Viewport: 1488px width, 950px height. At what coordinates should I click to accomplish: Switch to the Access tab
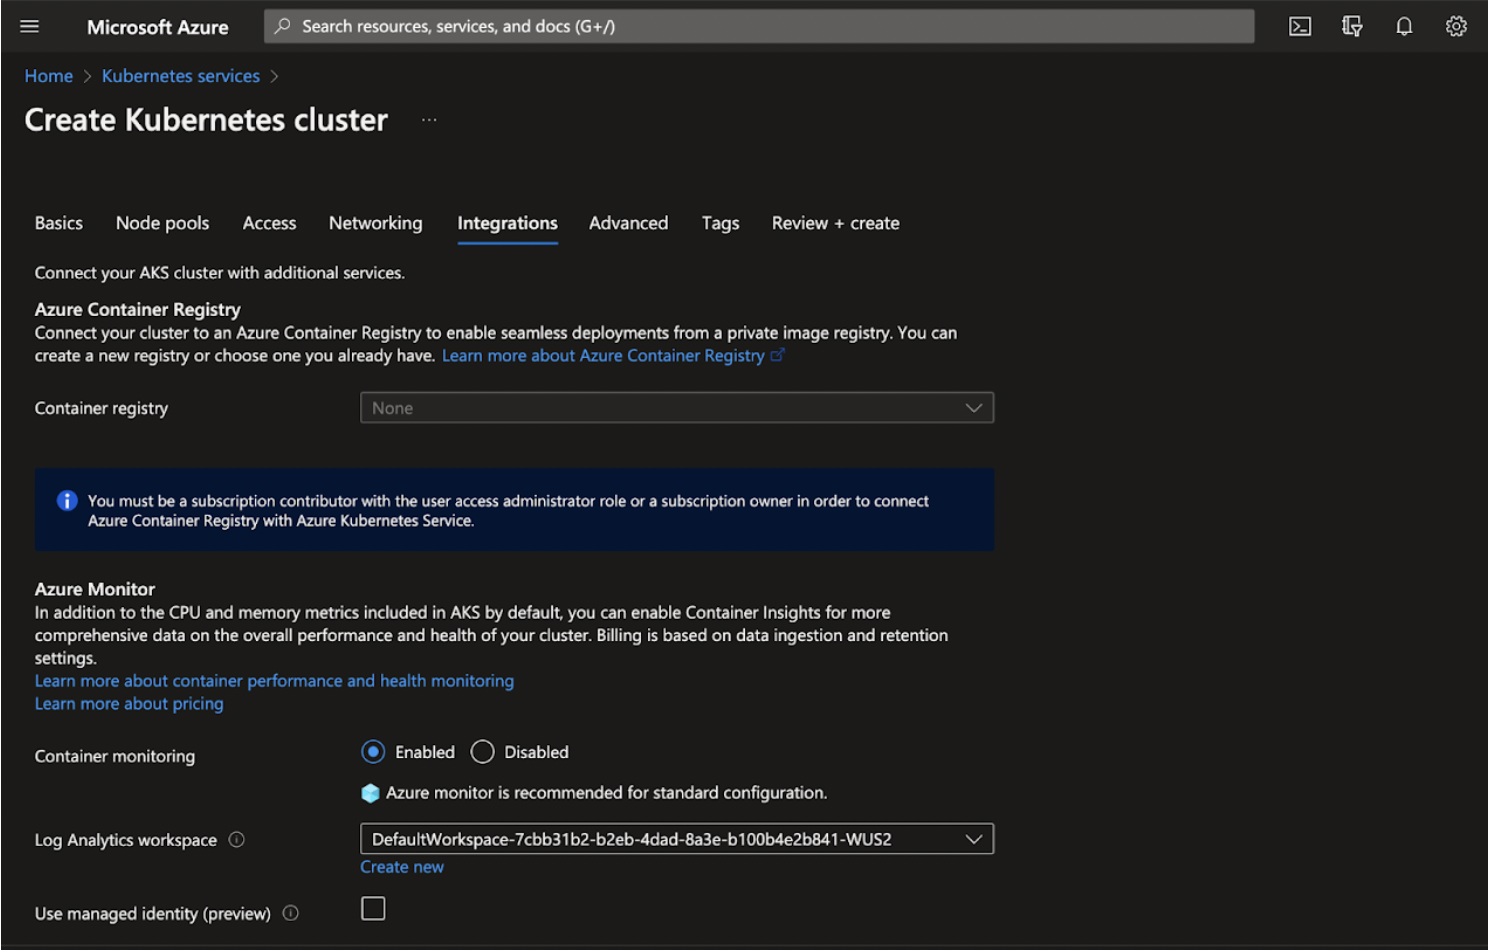tap(269, 223)
